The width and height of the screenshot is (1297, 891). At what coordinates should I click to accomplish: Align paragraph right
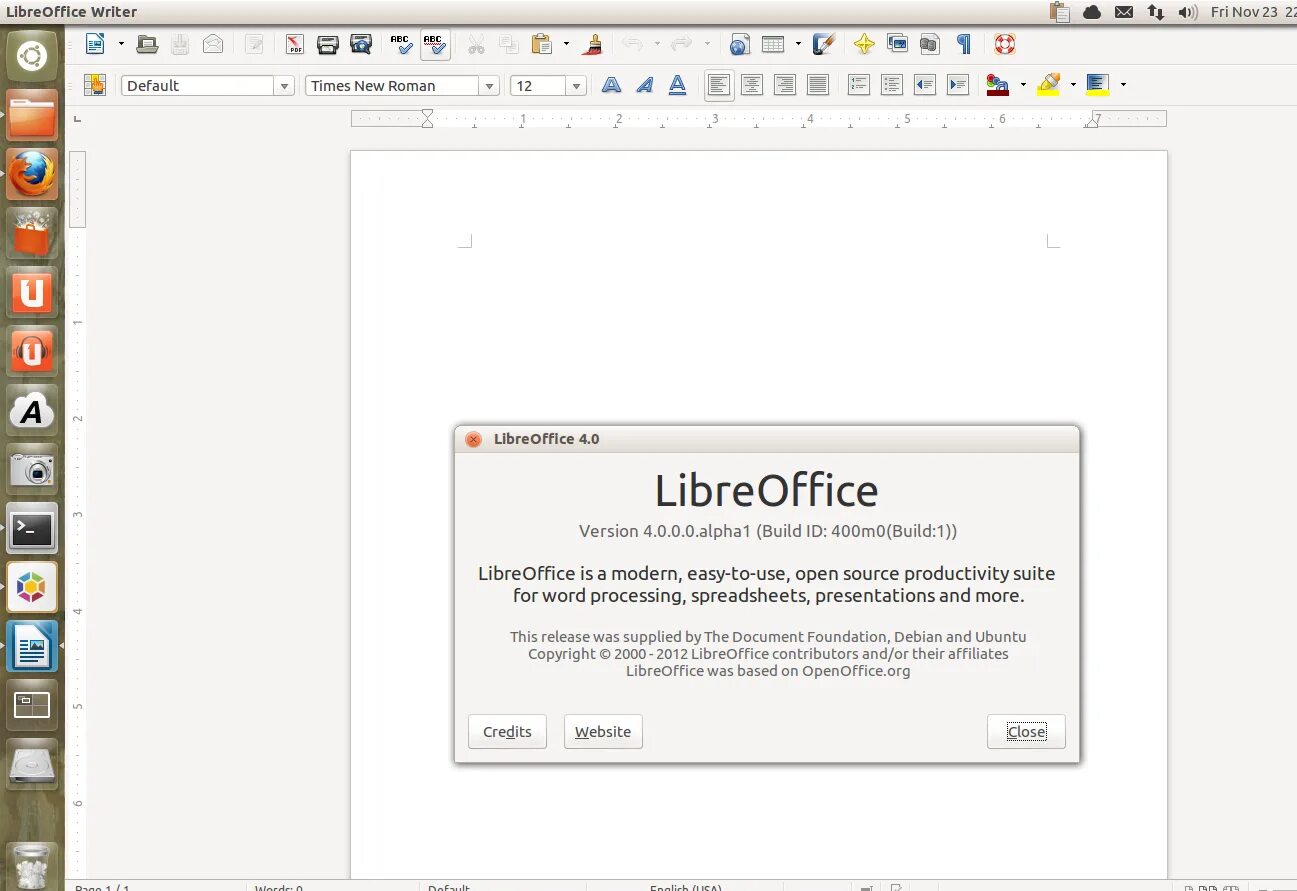tap(785, 85)
